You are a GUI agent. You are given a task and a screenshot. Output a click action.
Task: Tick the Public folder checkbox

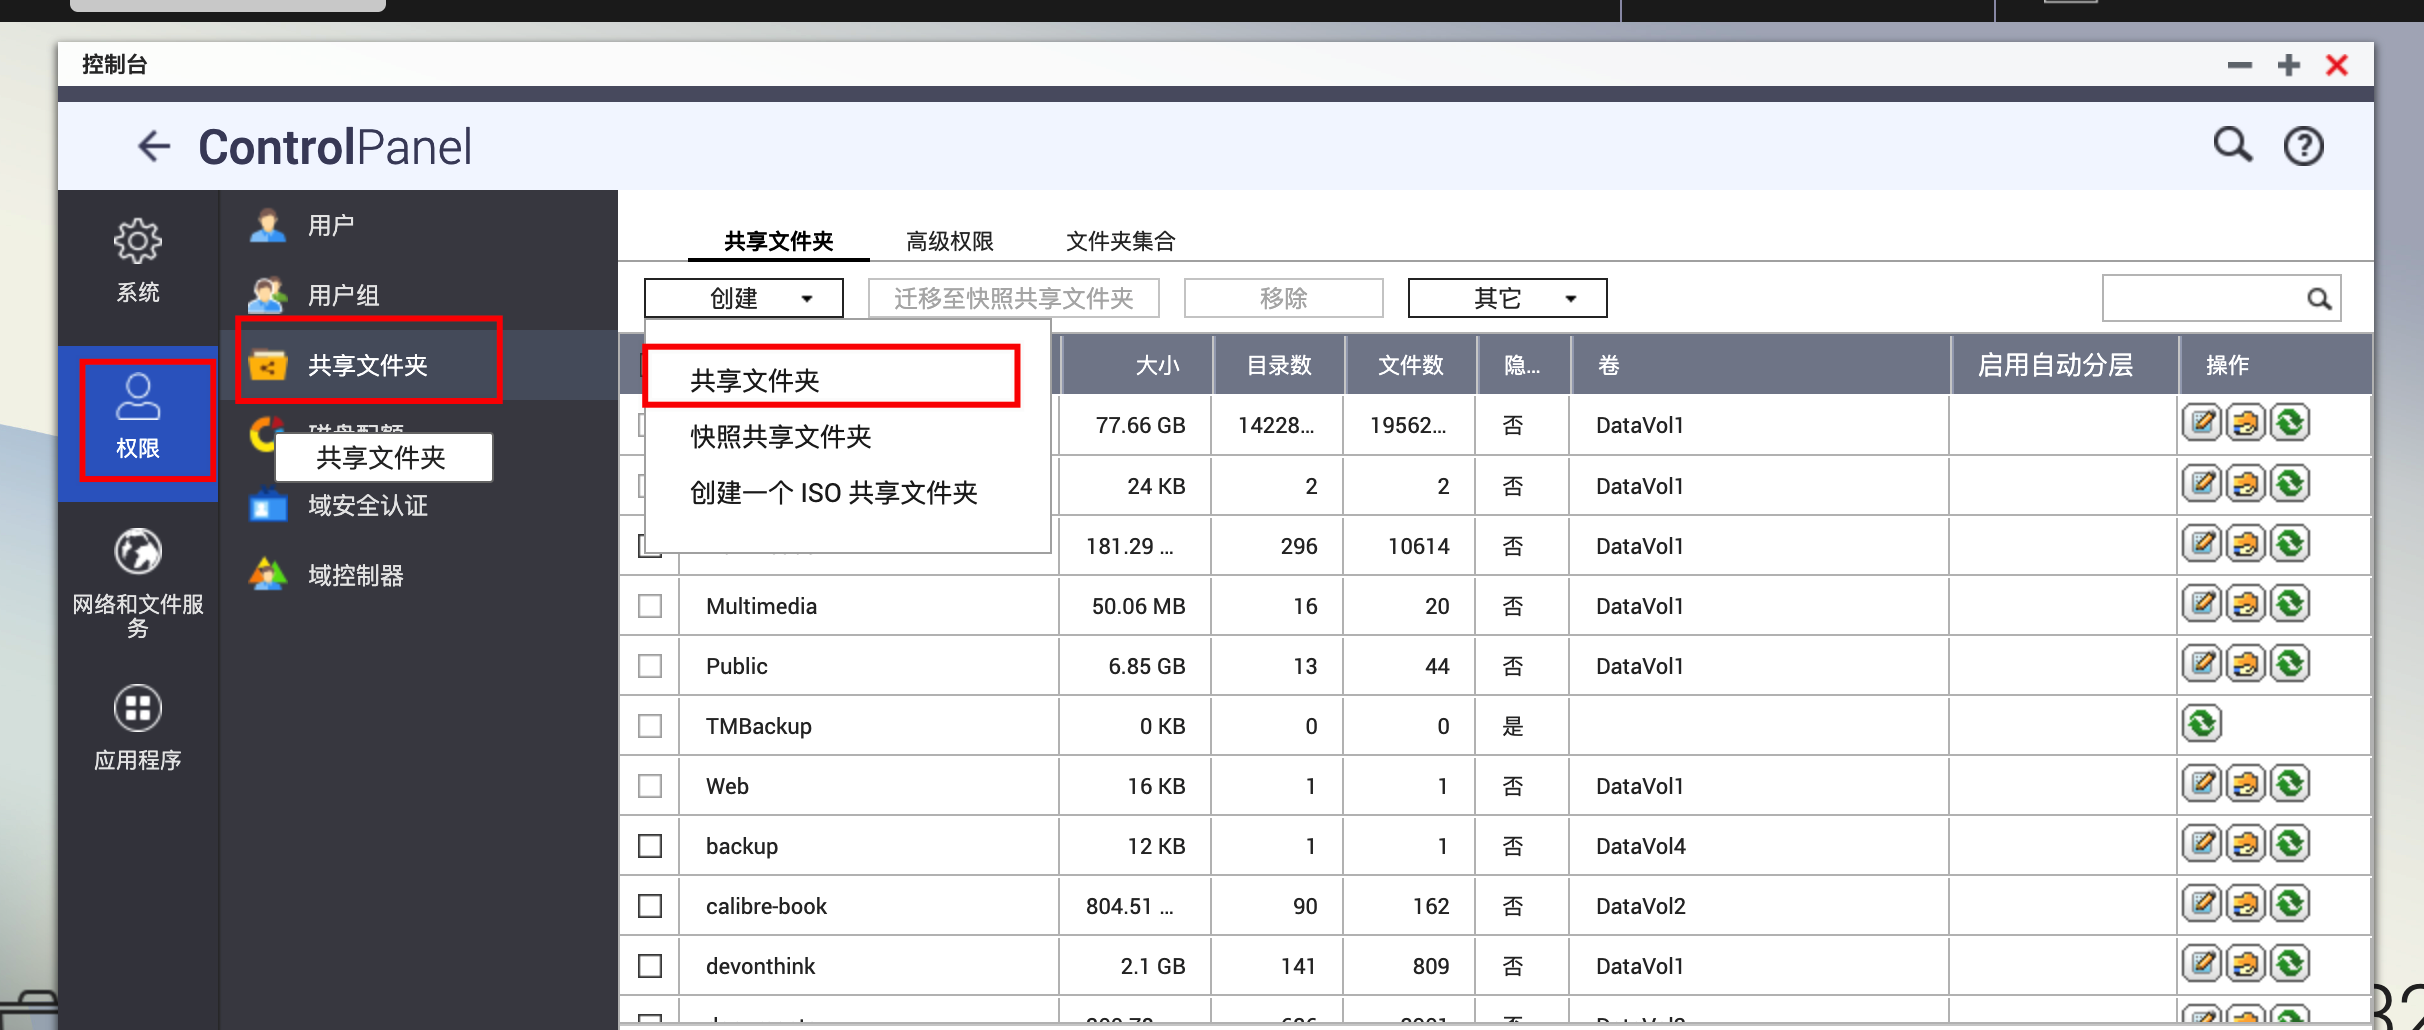coord(650,666)
